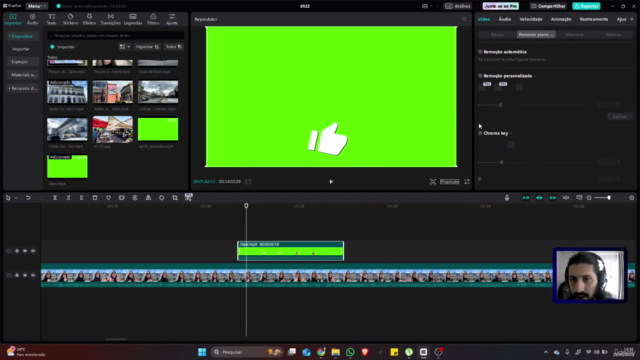The height and width of the screenshot is (360, 640).
Task: Switch to the Rastreamento tab
Action: pyautogui.click(x=593, y=19)
